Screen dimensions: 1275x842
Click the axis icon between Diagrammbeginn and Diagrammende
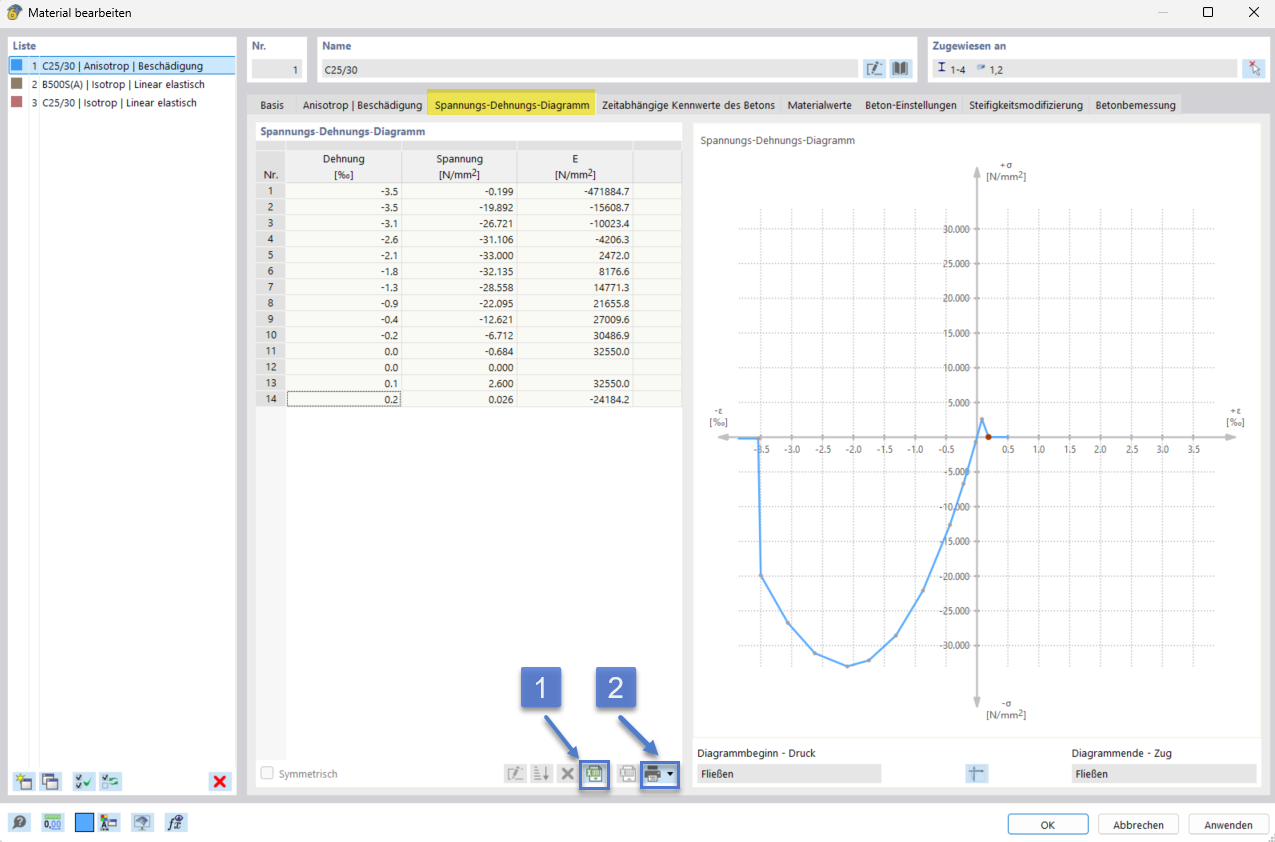pyautogui.click(x=977, y=773)
